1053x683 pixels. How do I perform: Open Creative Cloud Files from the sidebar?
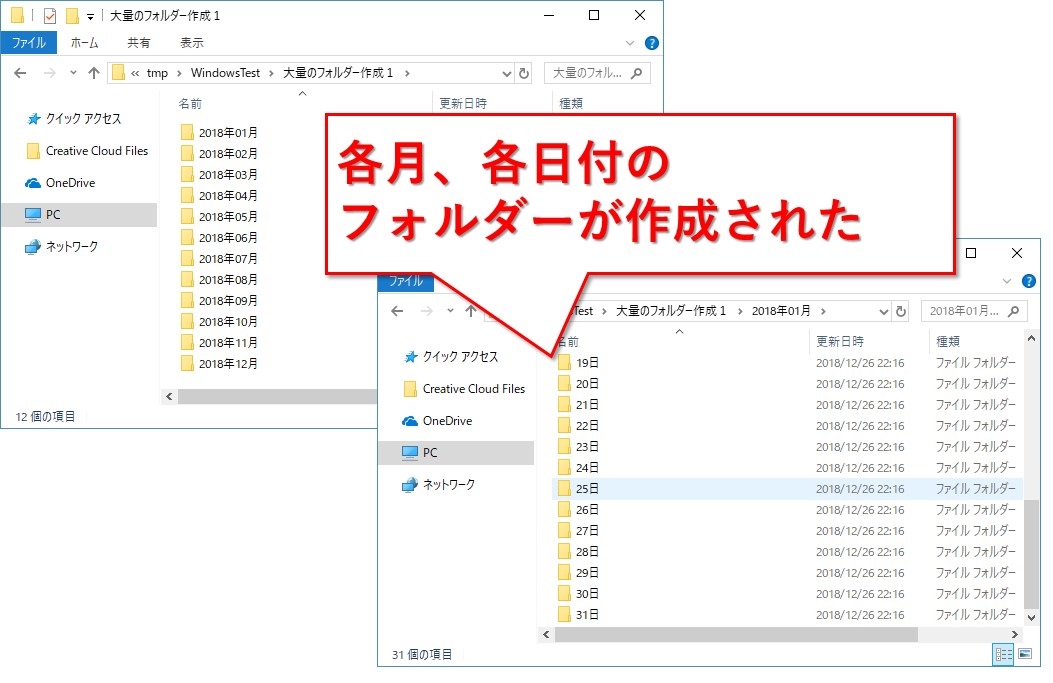pos(87,151)
